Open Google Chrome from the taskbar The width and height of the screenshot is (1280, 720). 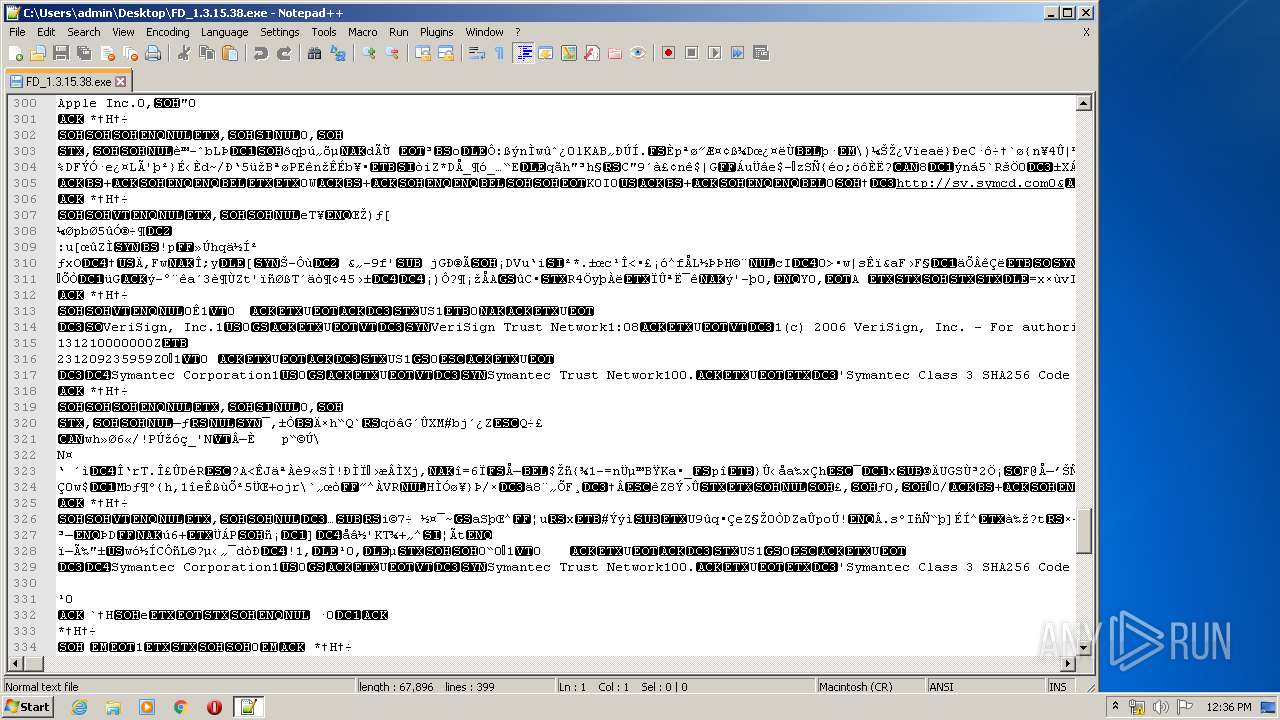(x=180, y=707)
